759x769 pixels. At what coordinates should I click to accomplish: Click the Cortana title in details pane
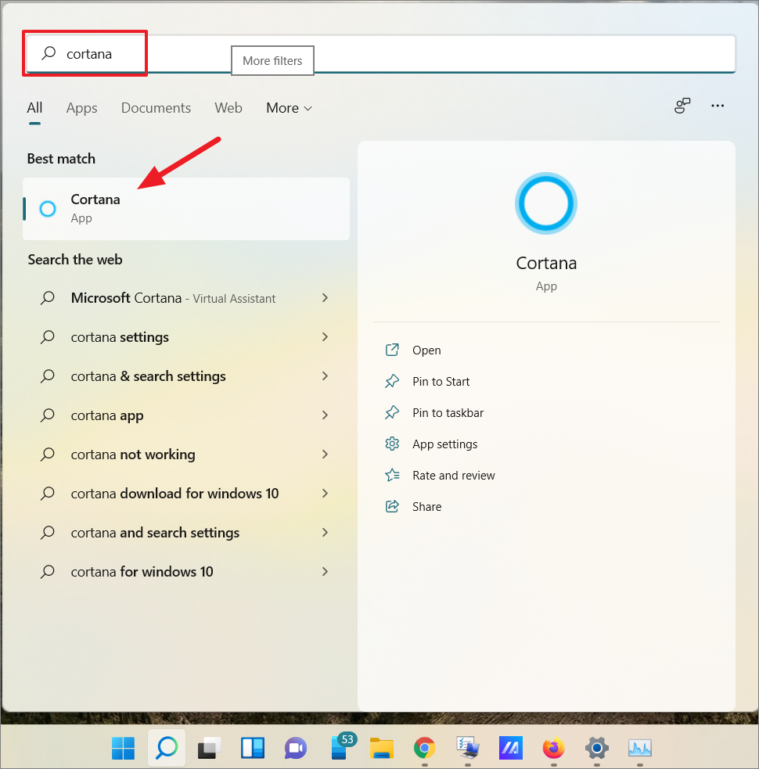pos(546,263)
